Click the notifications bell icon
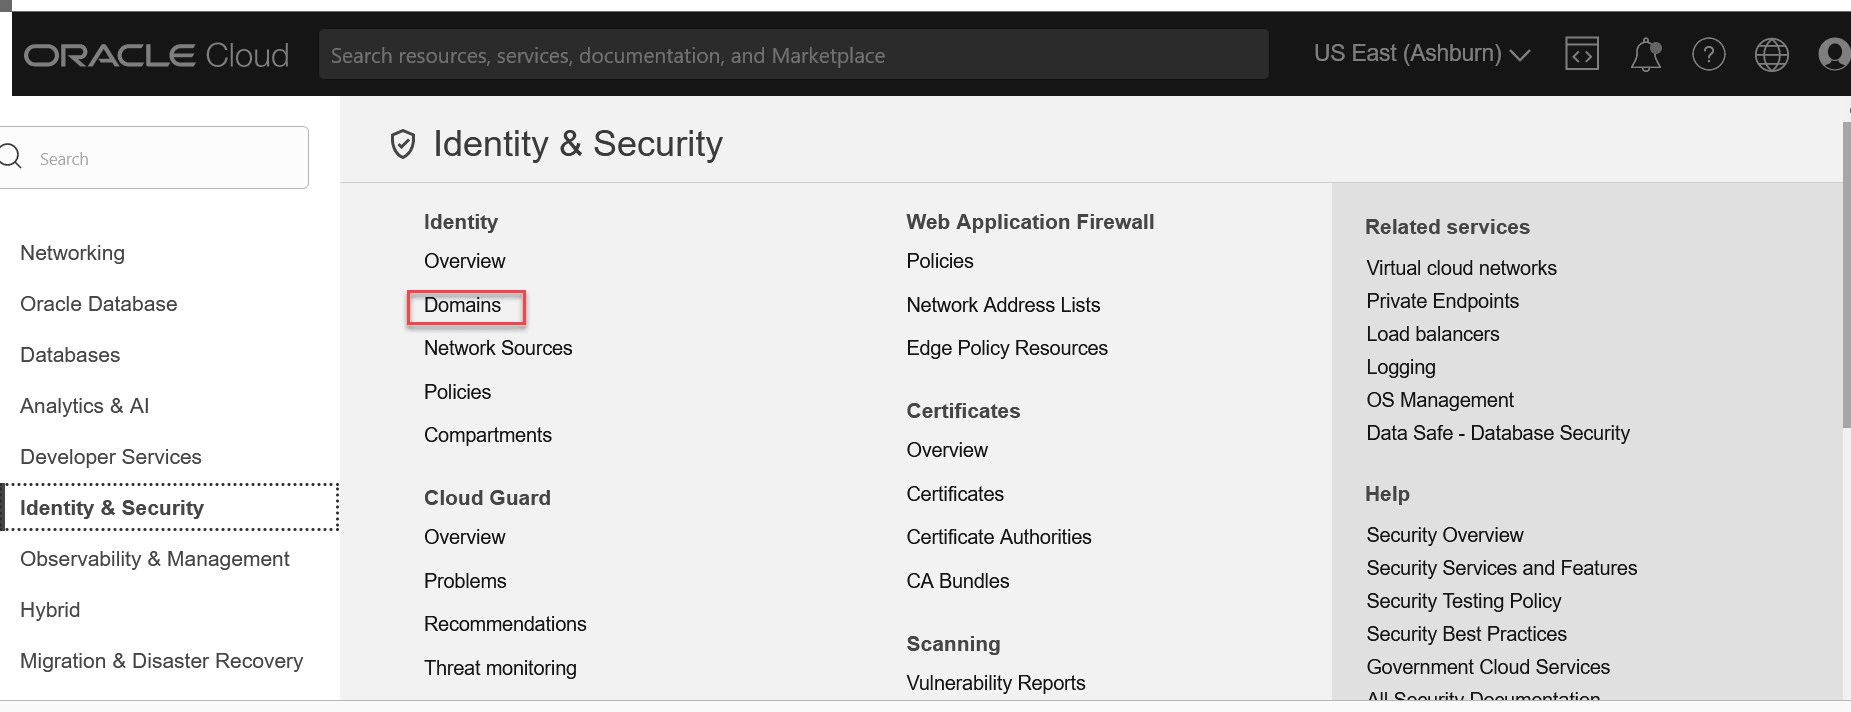Image resolution: width=1851 pixels, height=712 pixels. tap(1645, 54)
